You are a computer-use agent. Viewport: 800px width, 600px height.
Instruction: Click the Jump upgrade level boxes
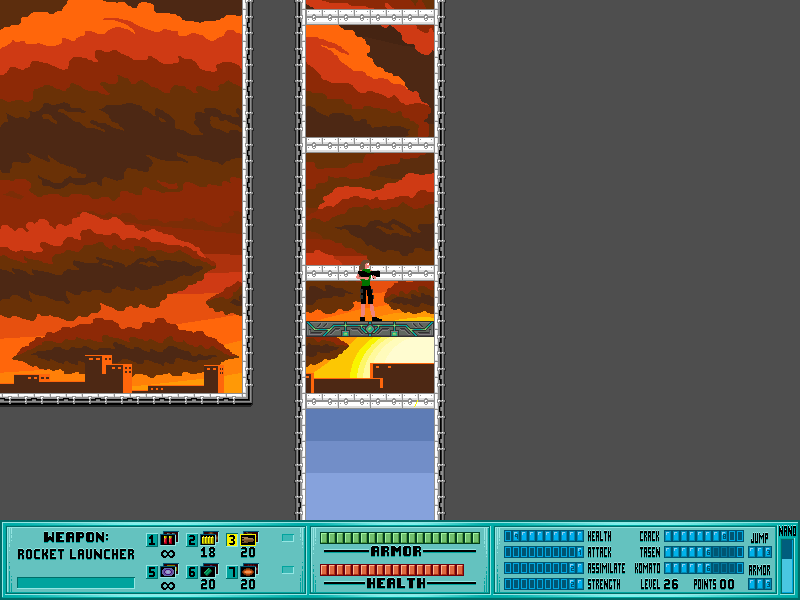point(760,552)
